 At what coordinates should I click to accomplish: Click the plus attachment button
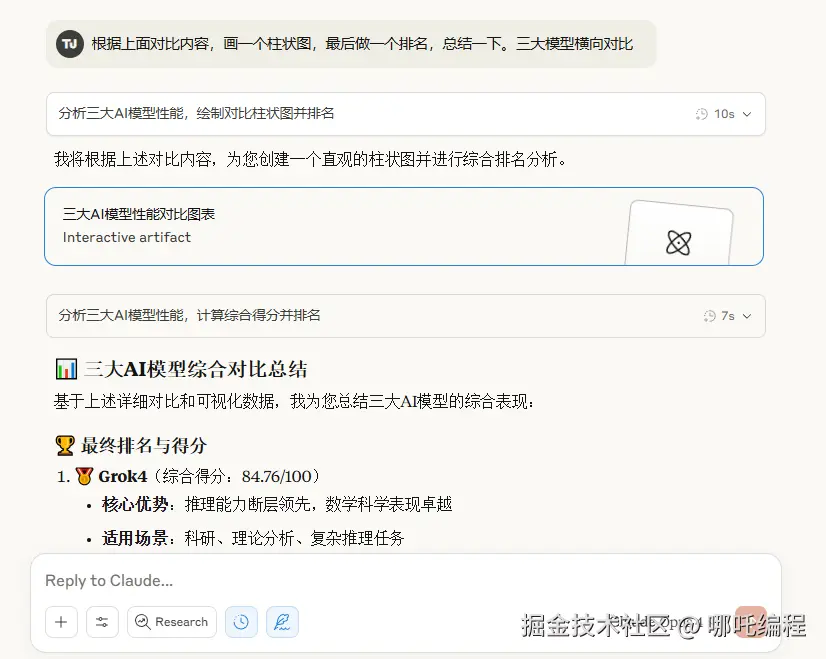61,622
